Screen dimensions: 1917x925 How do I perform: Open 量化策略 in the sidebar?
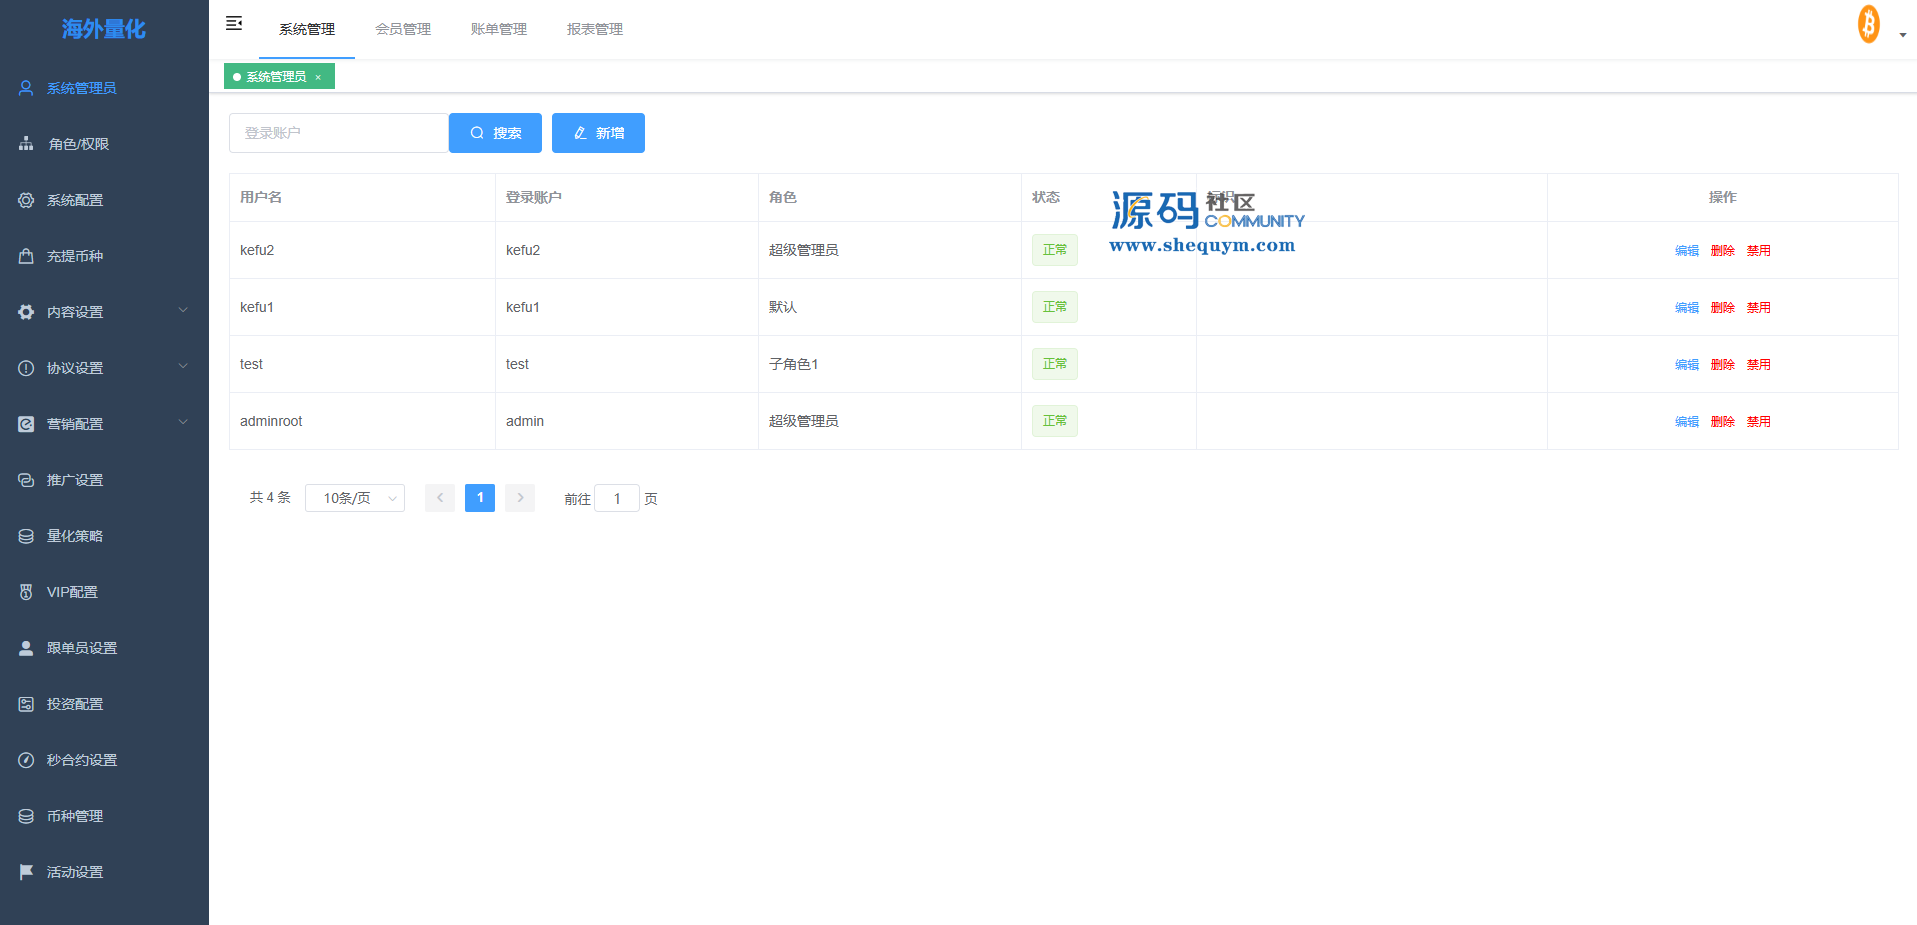coord(75,536)
